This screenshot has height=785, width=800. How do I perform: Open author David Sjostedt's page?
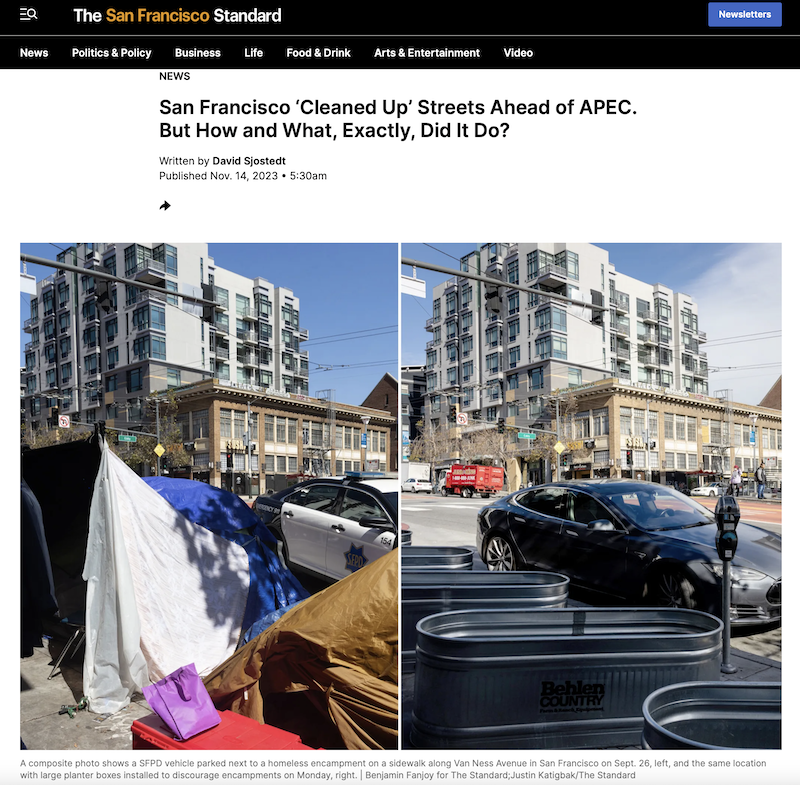[x=248, y=161]
